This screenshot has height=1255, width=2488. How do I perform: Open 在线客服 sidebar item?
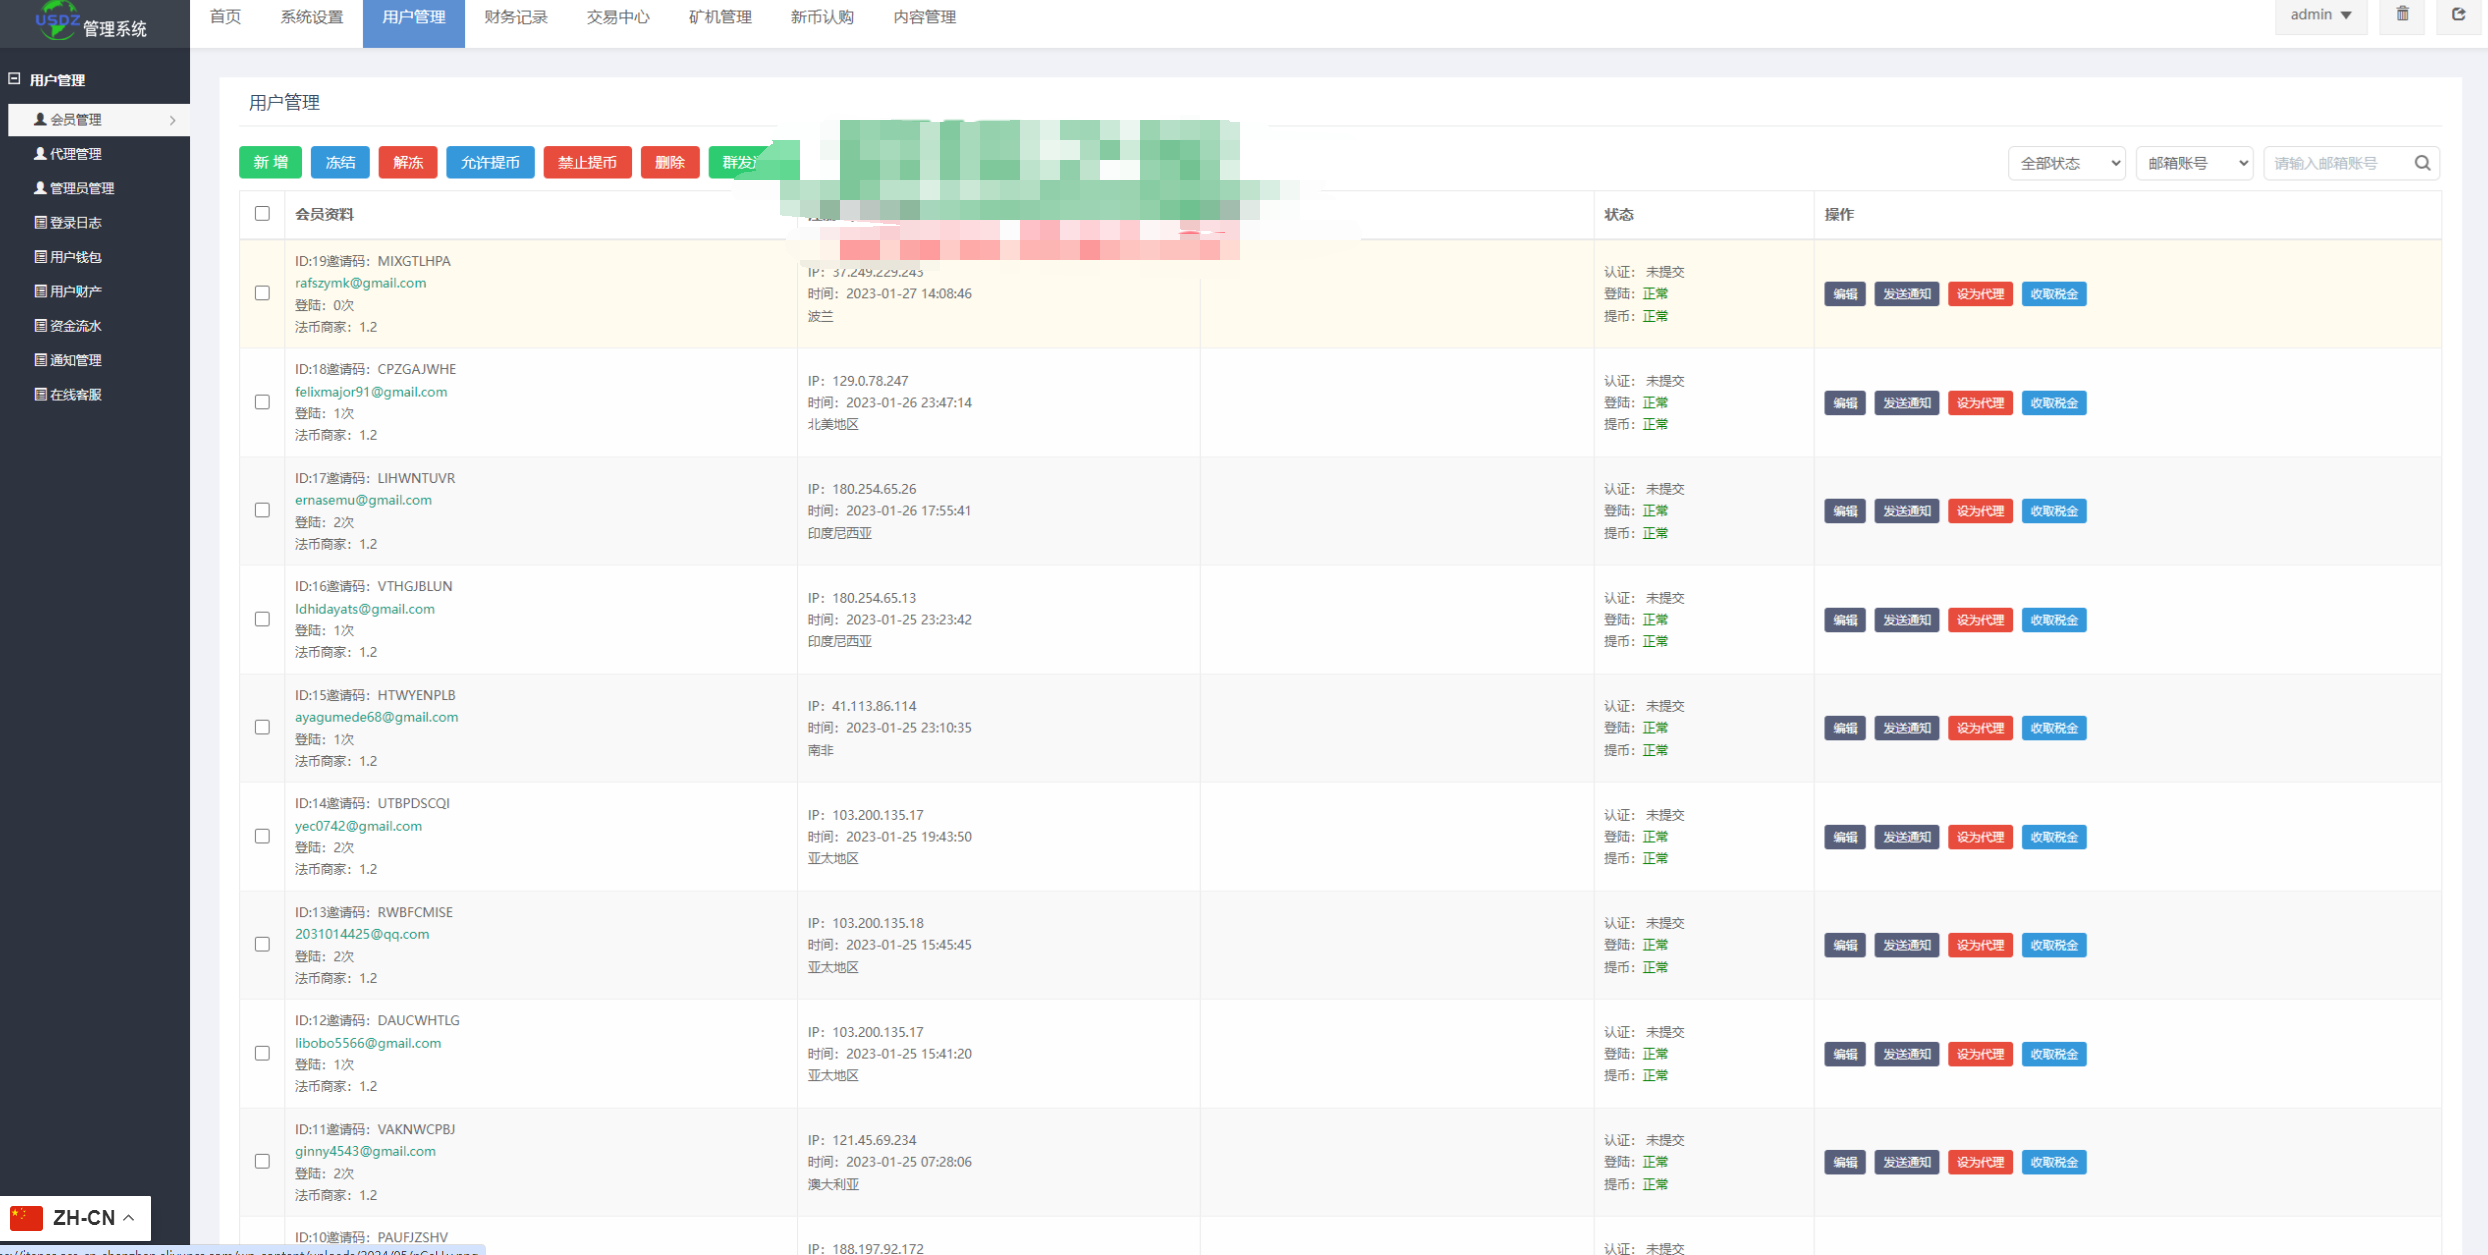pos(75,395)
